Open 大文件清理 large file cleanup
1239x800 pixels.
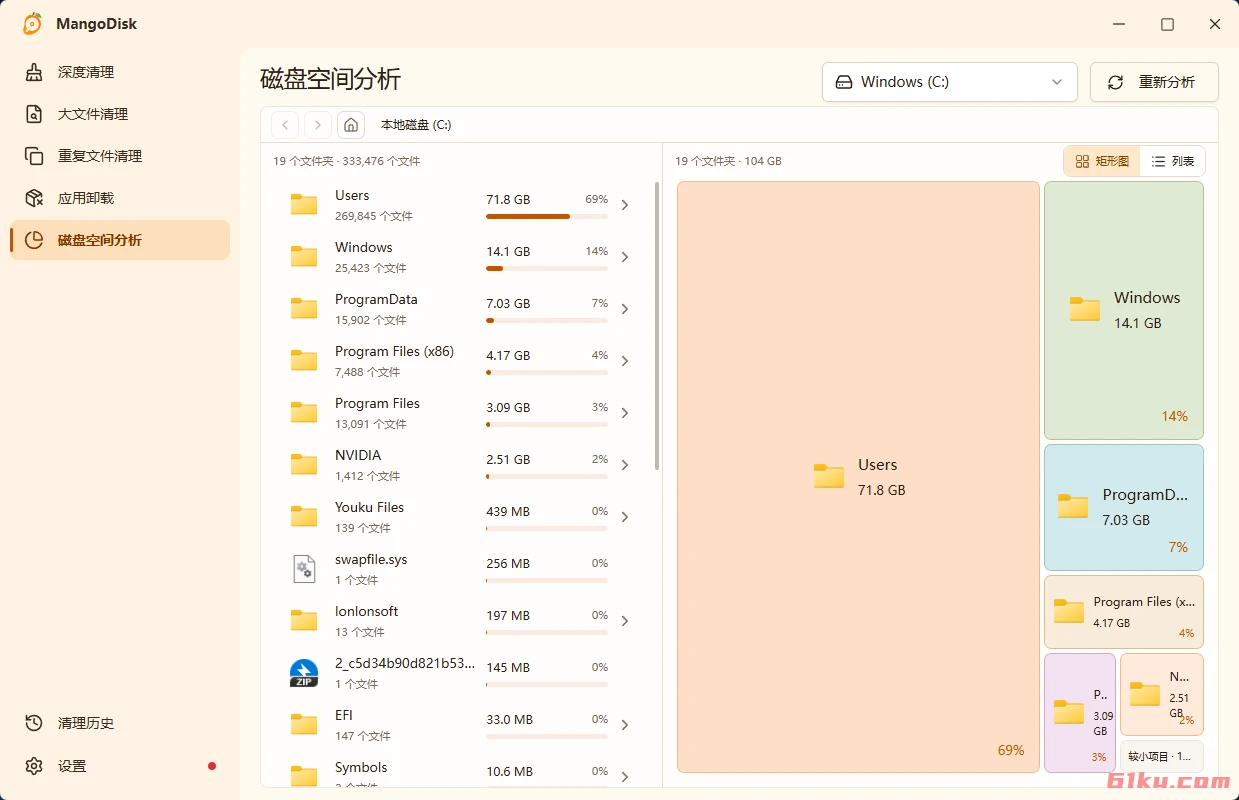pos(120,114)
